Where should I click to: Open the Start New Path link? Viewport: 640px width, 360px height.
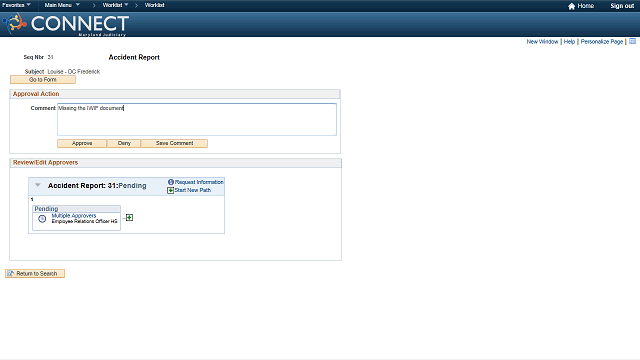tap(193, 190)
